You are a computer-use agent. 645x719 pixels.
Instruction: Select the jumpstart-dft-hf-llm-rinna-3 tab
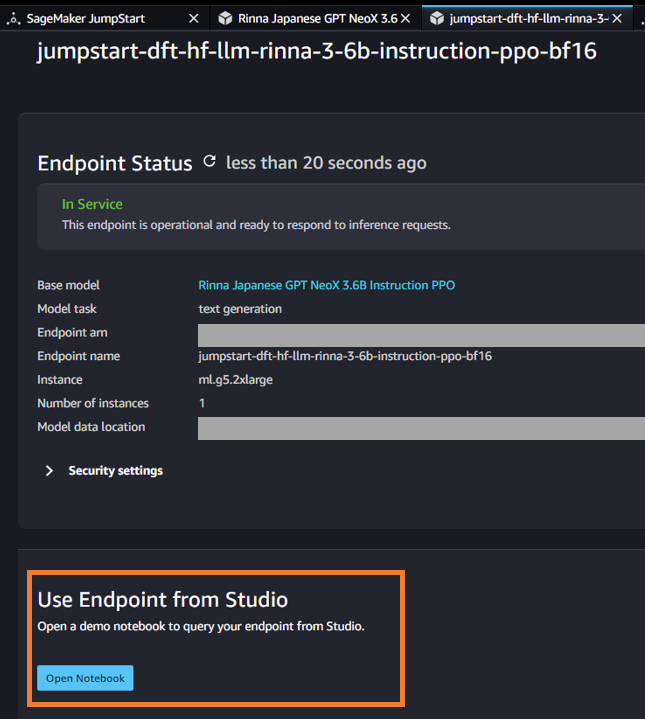(x=529, y=19)
